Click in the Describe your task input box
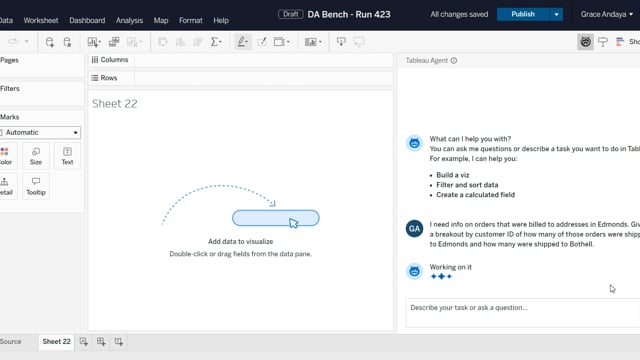The height and width of the screenshot is (360, 640). click(522, 313)
